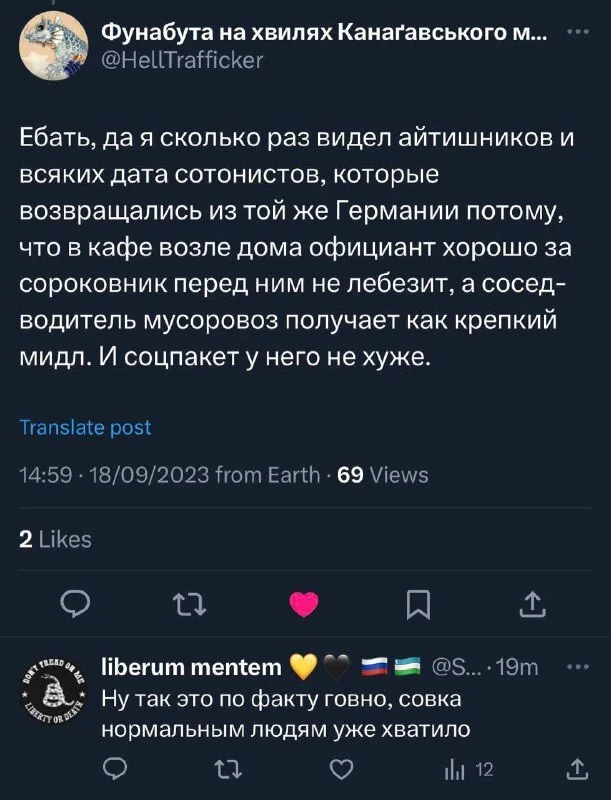Open the Фунабута display name profile

pyautogui.click(x=325, y=33)
